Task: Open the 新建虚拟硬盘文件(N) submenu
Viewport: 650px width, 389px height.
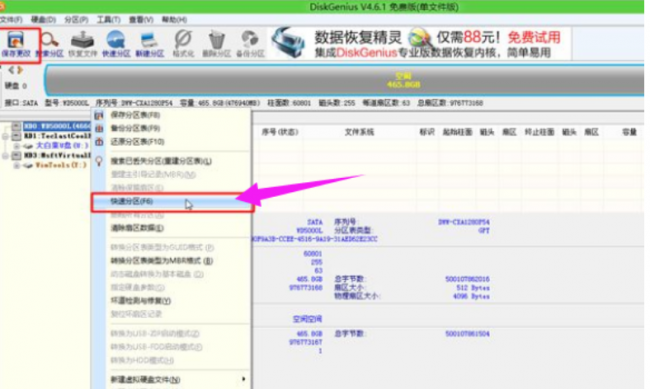Action: (171, 379)
